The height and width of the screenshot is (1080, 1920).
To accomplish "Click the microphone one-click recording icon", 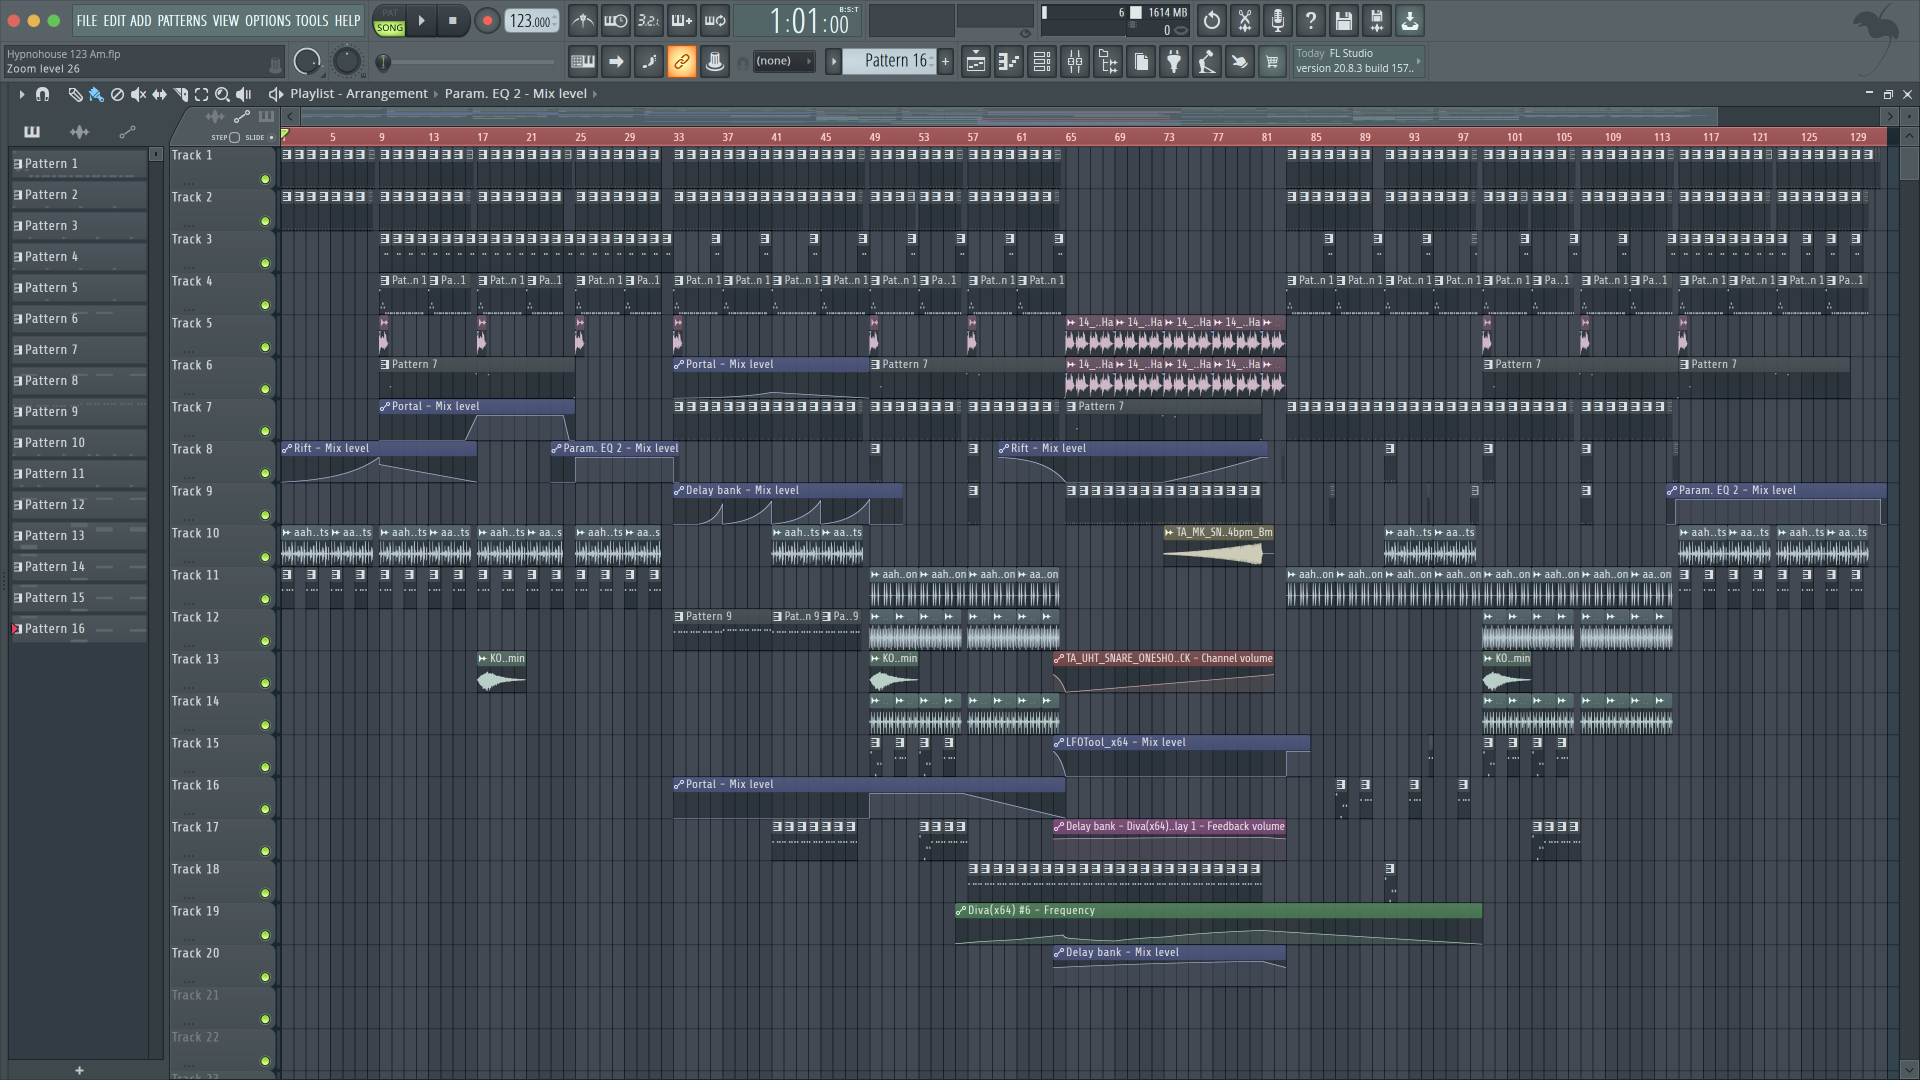I will click(x=1277, y=20).
